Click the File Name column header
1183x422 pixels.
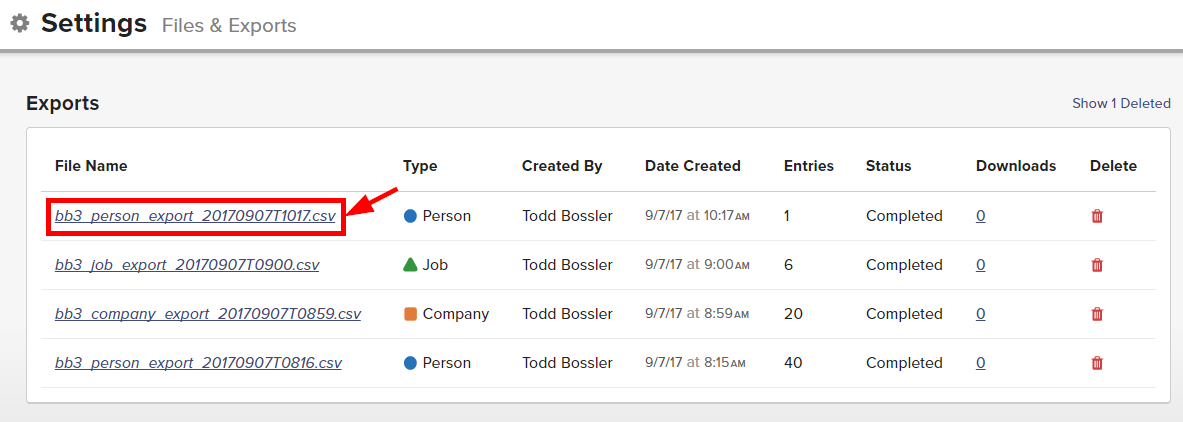(91, 166)
